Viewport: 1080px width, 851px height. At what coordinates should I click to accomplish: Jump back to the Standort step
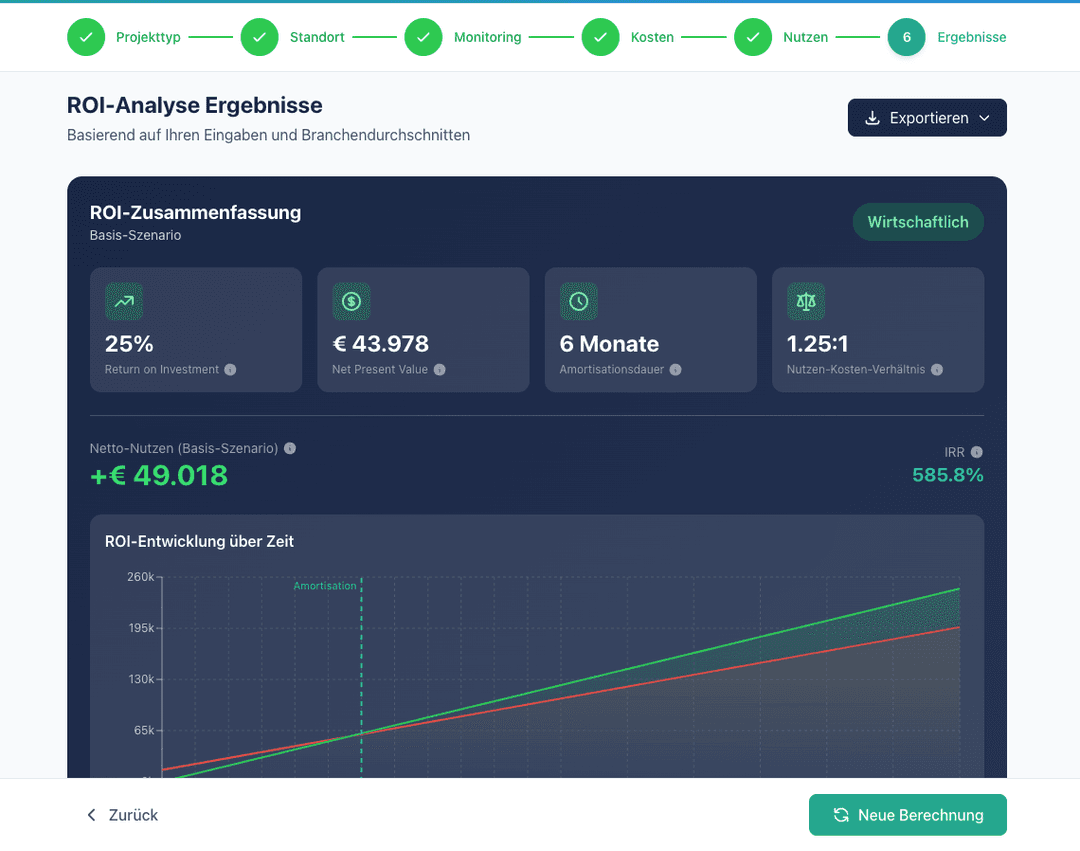pyautogui.click(x=259, y=37)
